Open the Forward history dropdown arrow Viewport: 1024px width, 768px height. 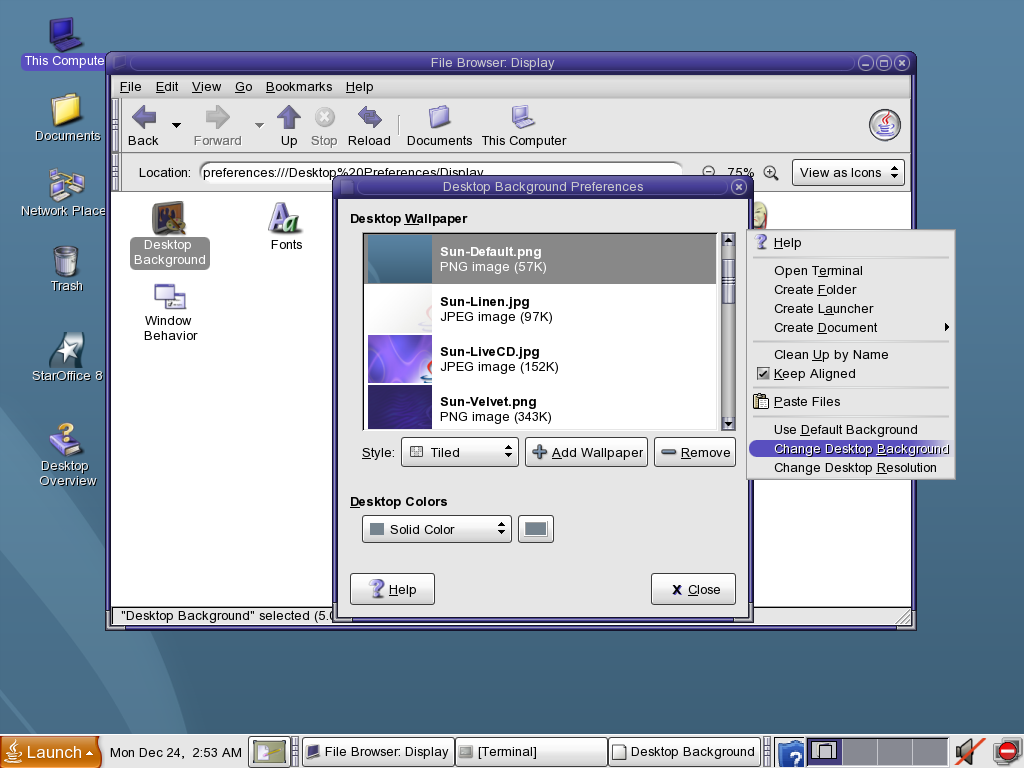coord(259,125)
